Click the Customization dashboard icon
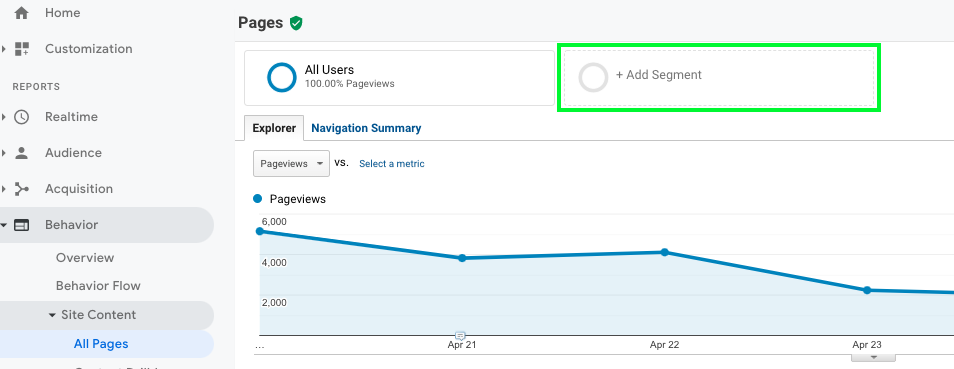Image resolution: width=954 pixels, height=369 pixels. [22, 49]
